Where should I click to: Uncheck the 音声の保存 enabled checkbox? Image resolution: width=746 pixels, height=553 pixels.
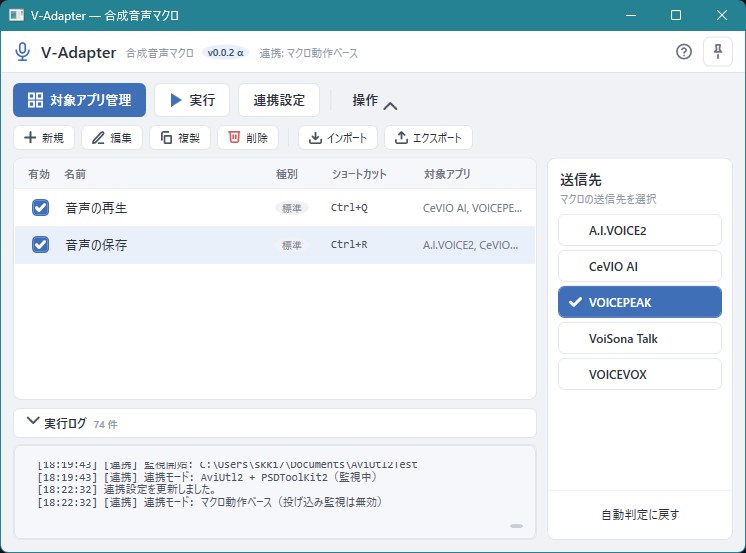tap(40, 245)
